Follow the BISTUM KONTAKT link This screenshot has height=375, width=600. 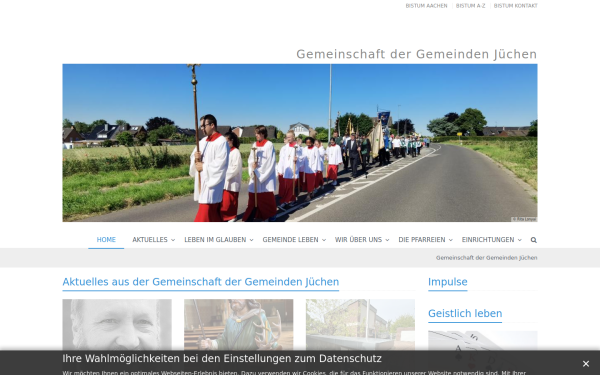tap(515, 6)
